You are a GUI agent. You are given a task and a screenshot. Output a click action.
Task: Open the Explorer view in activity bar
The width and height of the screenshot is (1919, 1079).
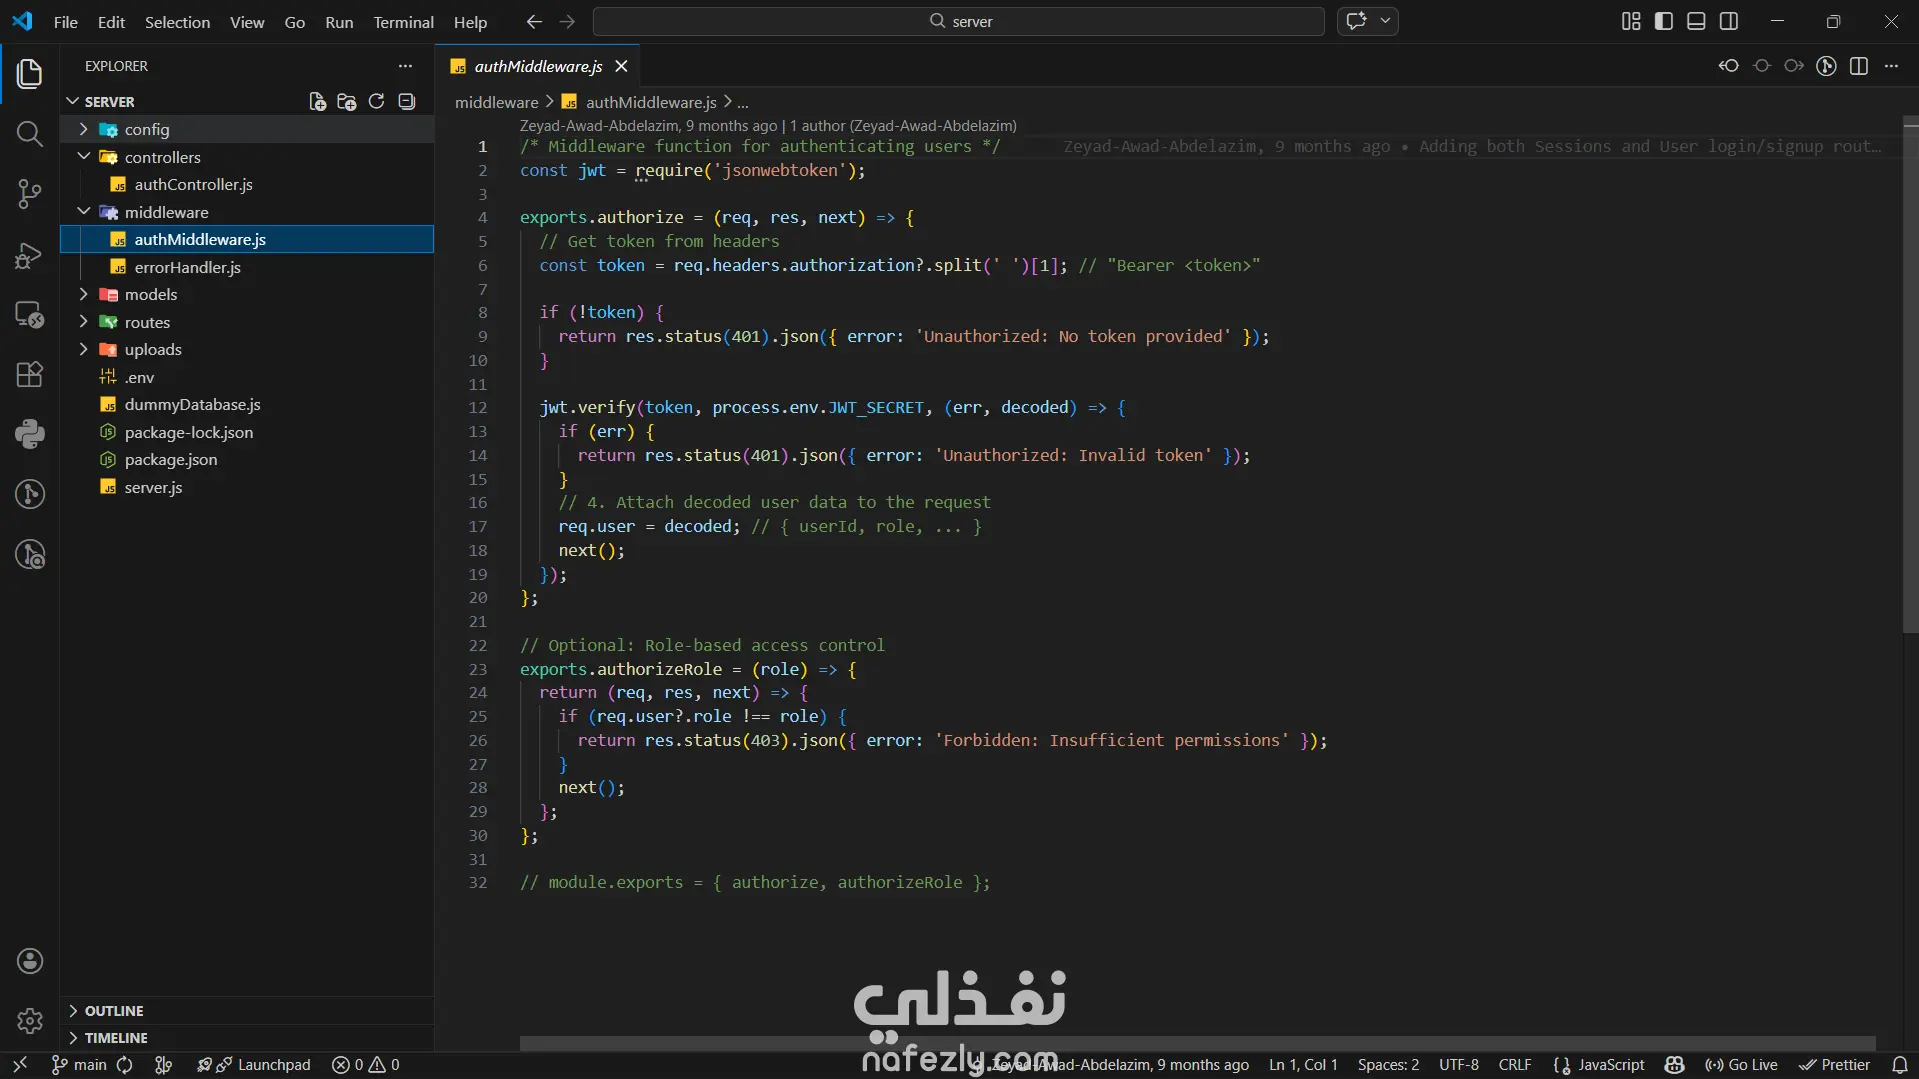pyautogui.click(x=29, y=73)
